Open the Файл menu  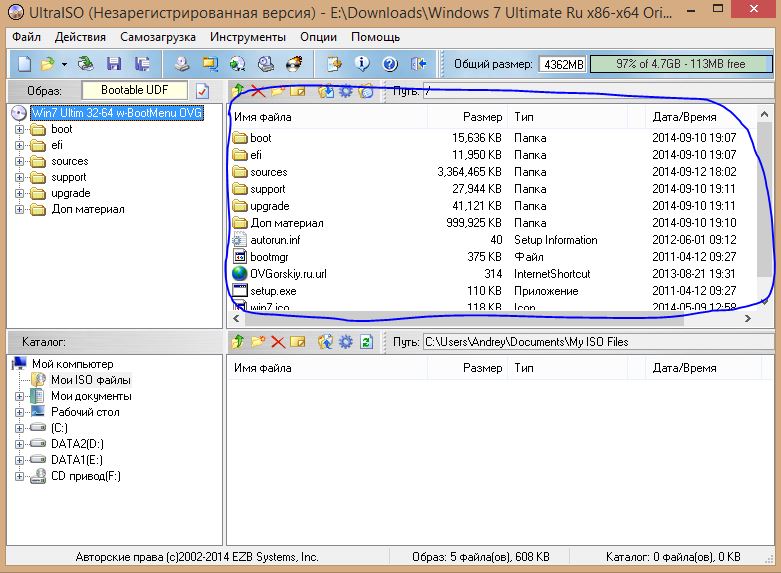pyautogui.click(x=26, y=37)
